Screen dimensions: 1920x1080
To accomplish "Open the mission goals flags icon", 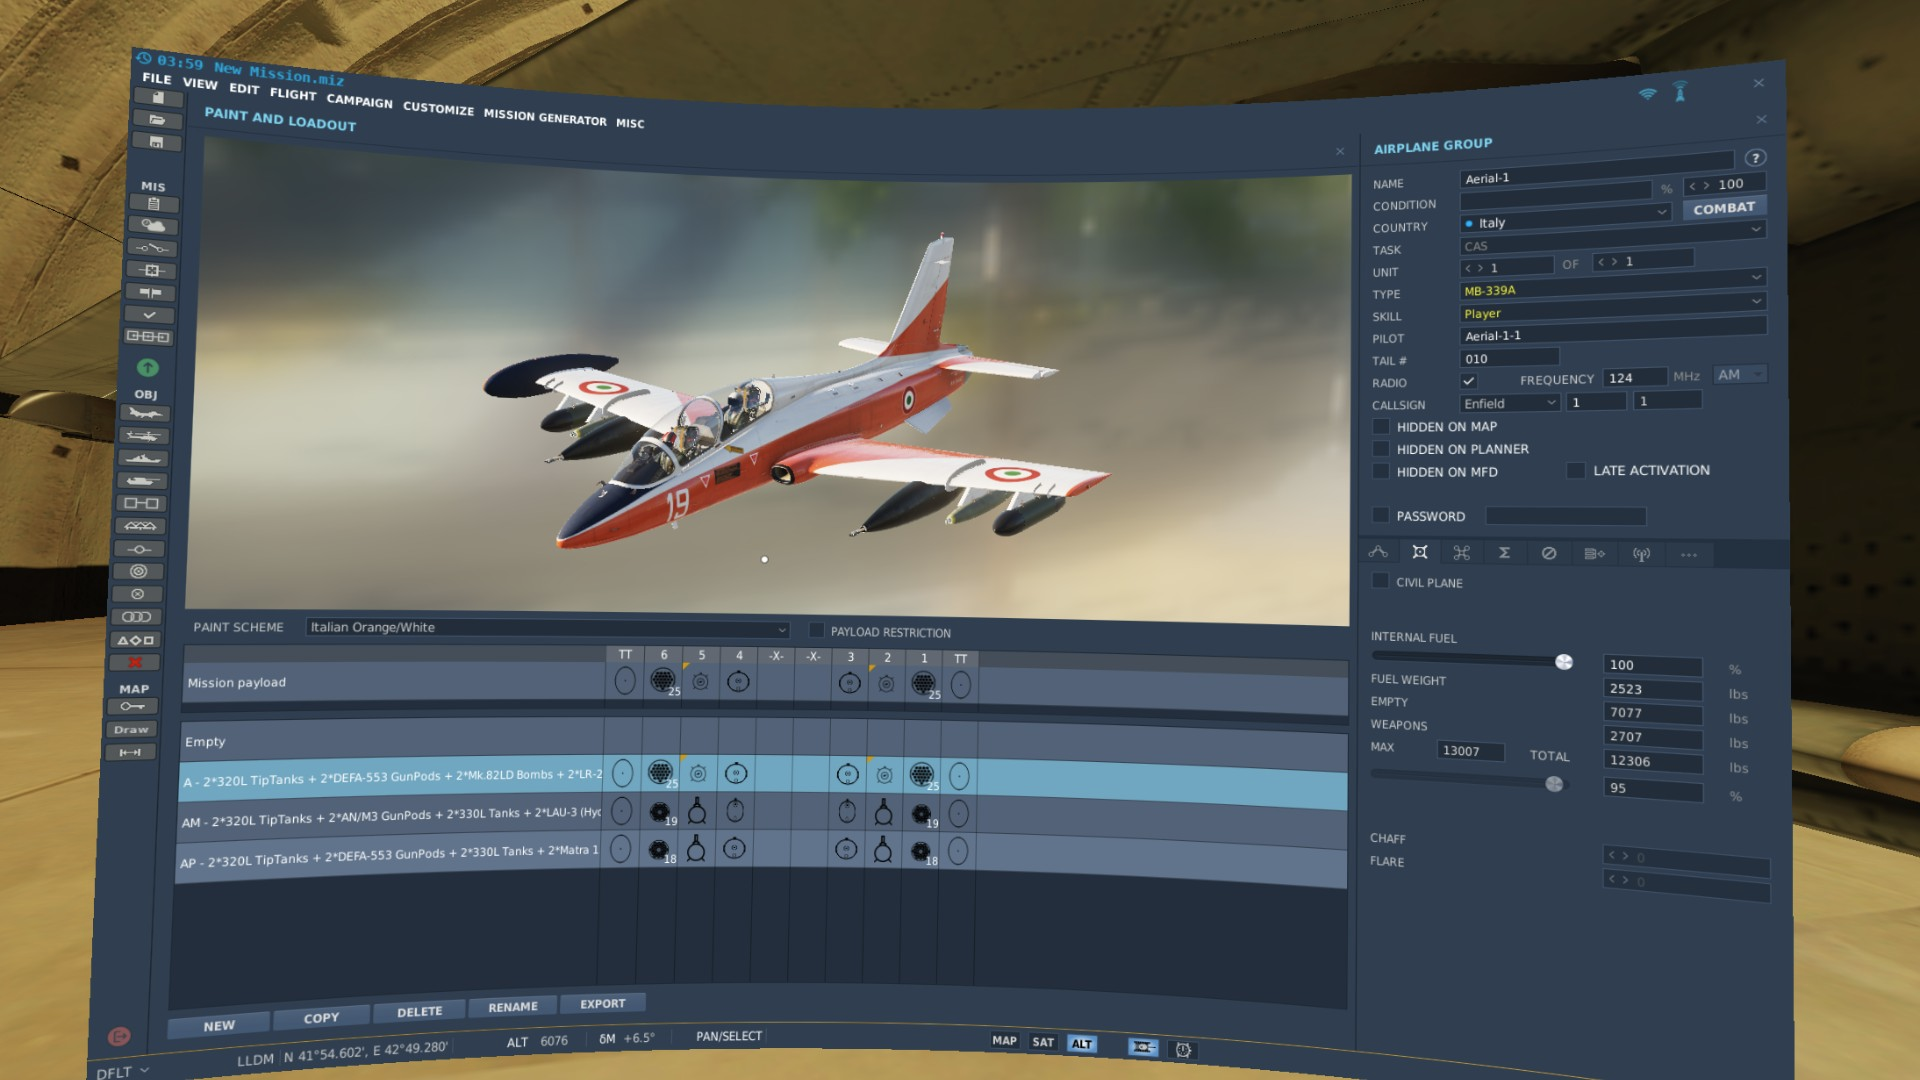I will tap(151, 293).
